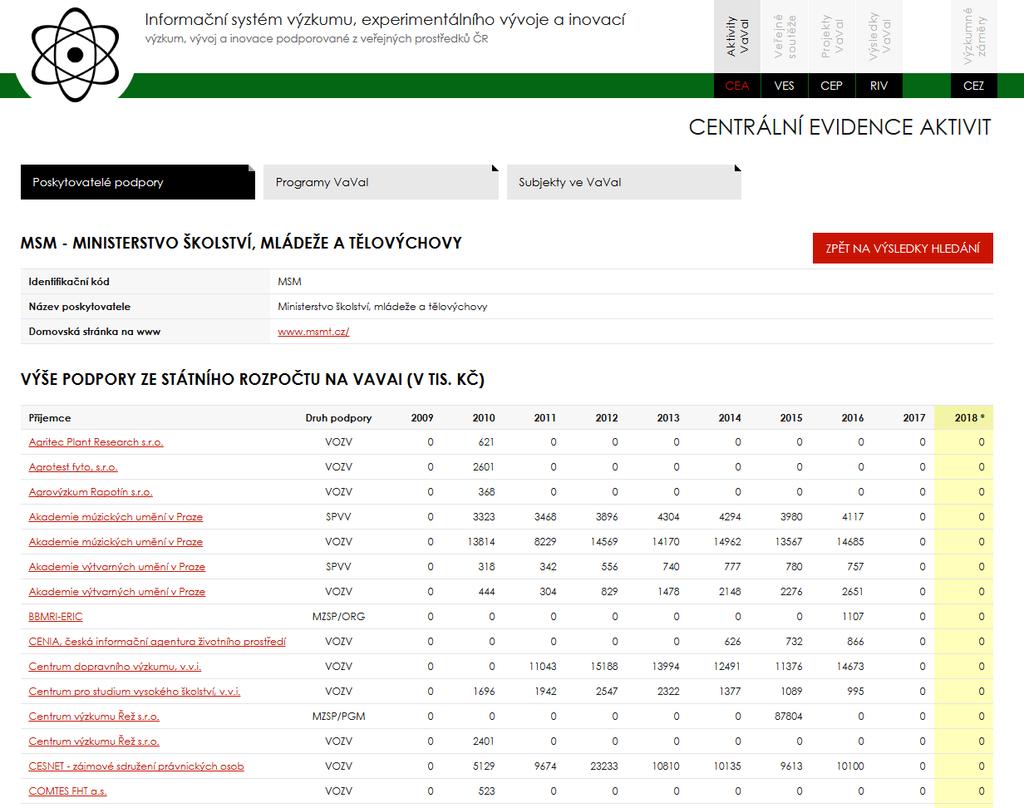Click the Příjemce column header
The height and width of the screenshot is (808, 1024).
point(50,418)
